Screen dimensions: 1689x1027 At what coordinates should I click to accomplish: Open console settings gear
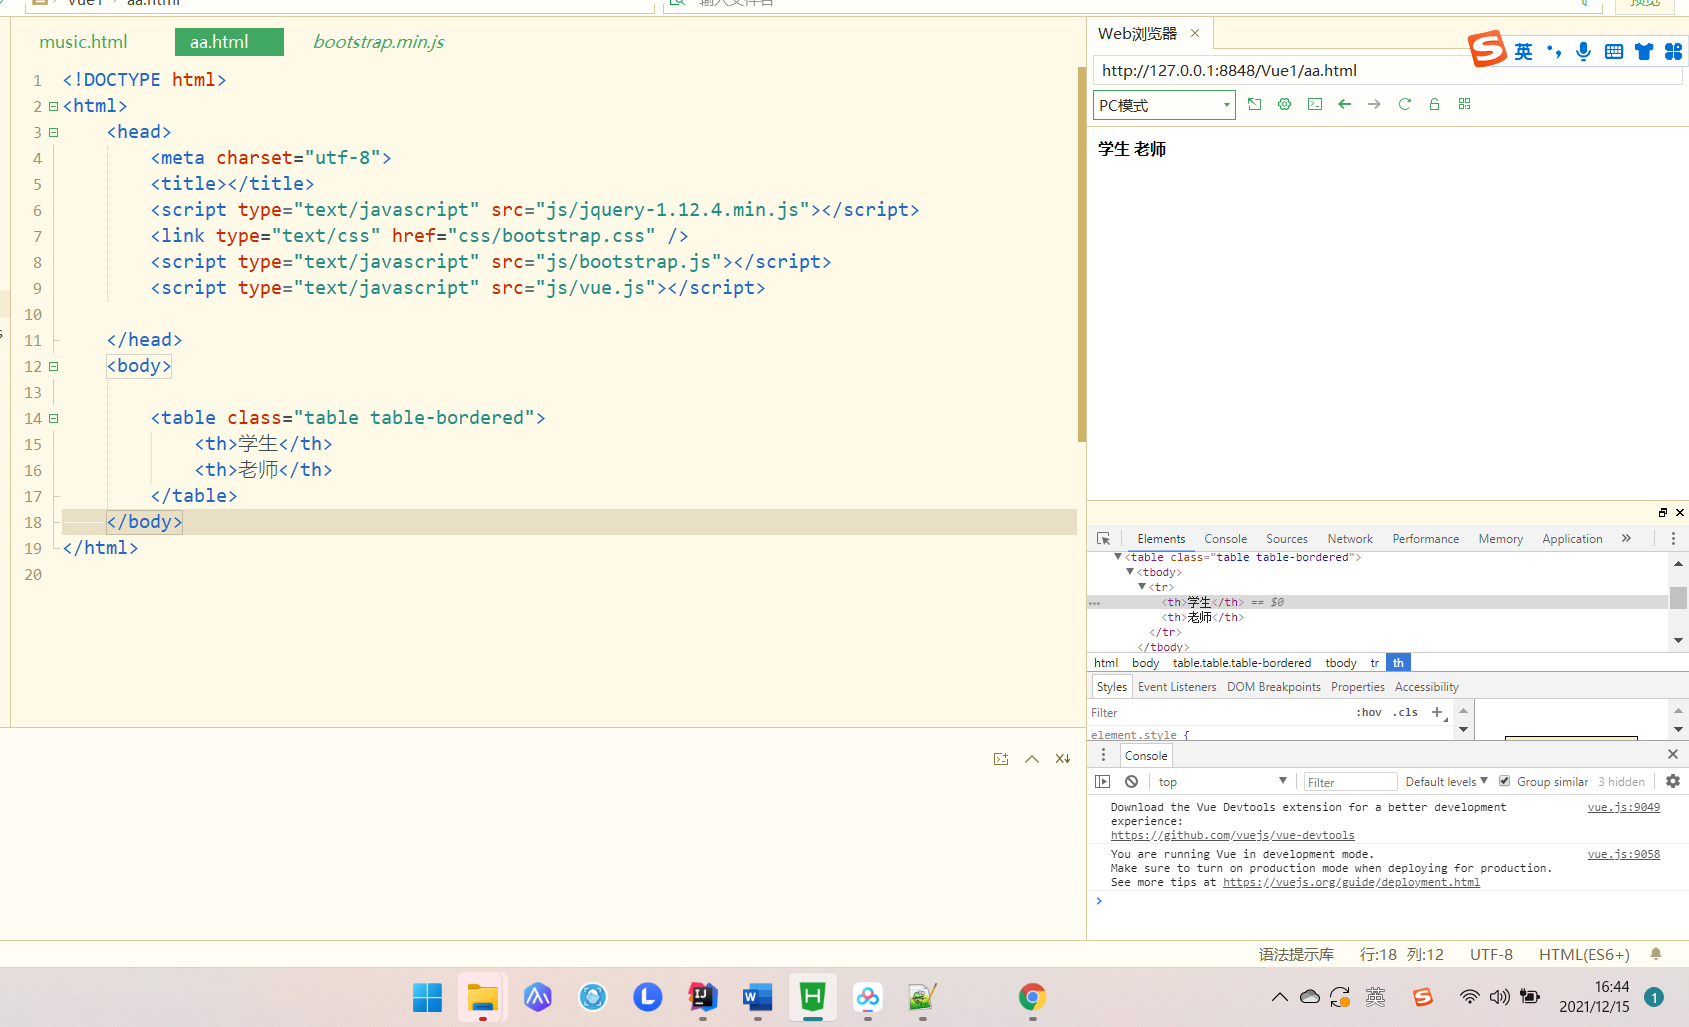tap(1673, 781)
